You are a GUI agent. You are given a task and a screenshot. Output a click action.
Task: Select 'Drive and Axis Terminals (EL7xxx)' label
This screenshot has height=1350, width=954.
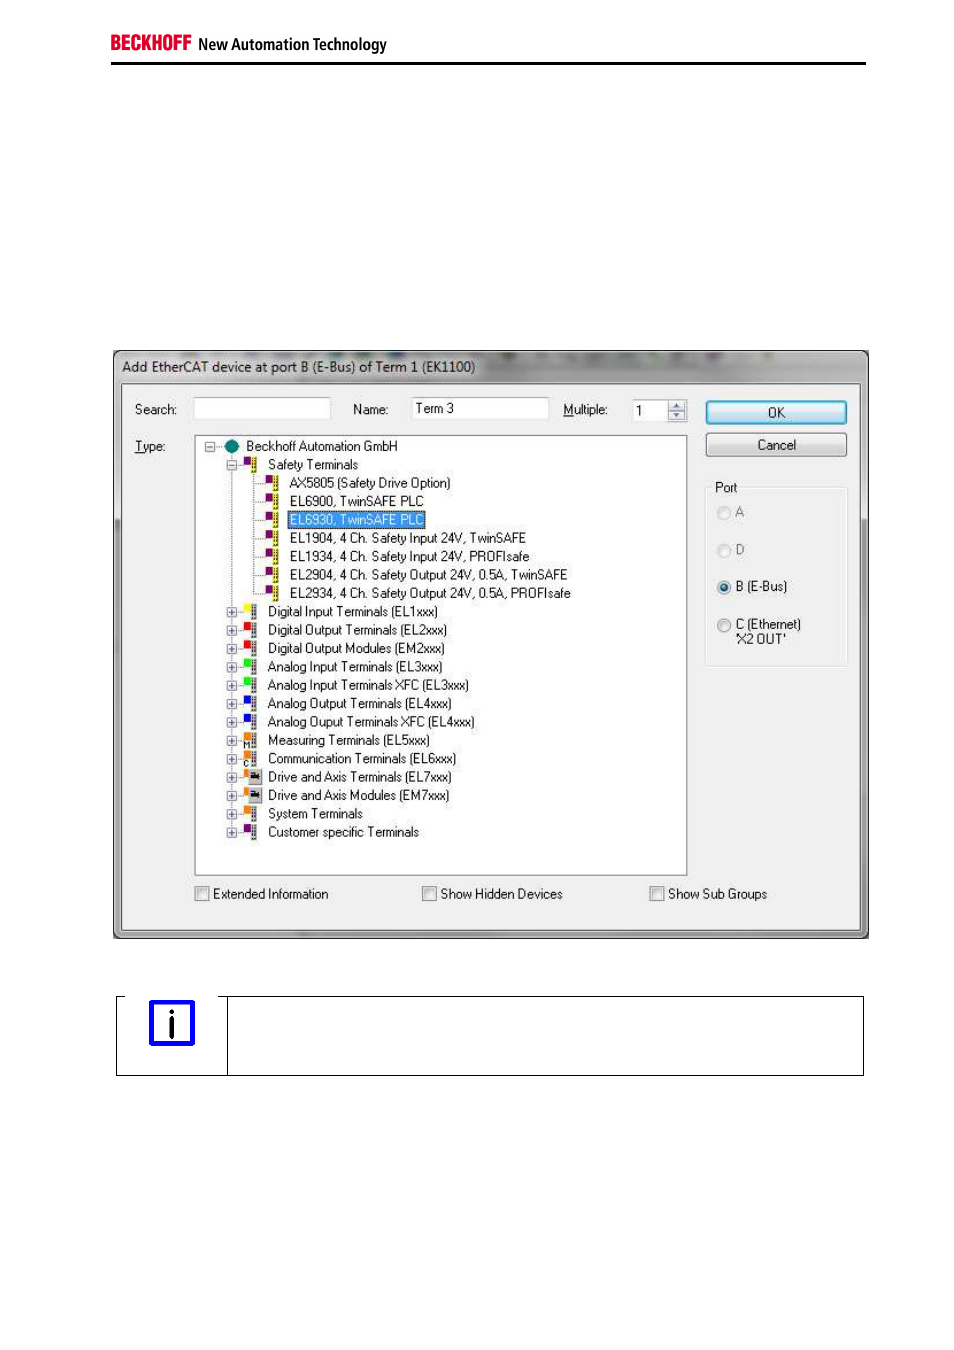359,777
